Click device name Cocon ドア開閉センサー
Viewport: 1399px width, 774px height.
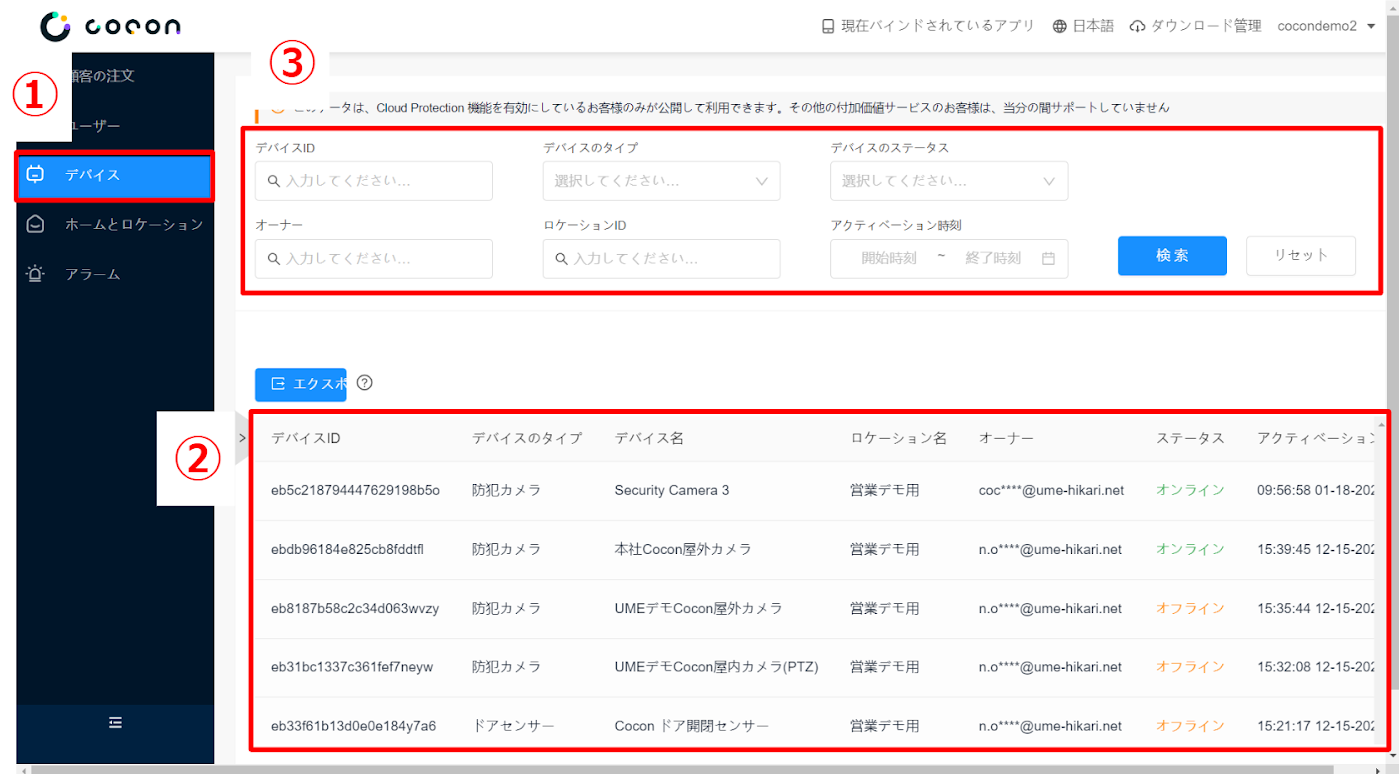tap(692, 726)
